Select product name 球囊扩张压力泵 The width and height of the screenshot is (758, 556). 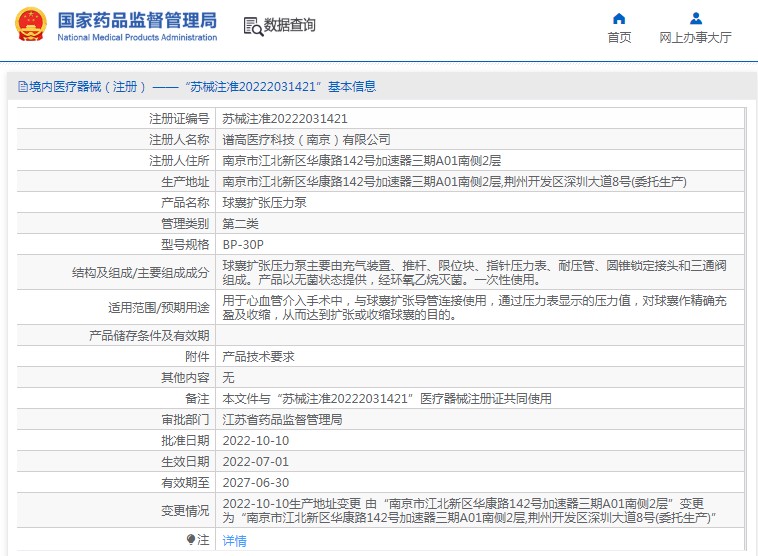[264, 203]
